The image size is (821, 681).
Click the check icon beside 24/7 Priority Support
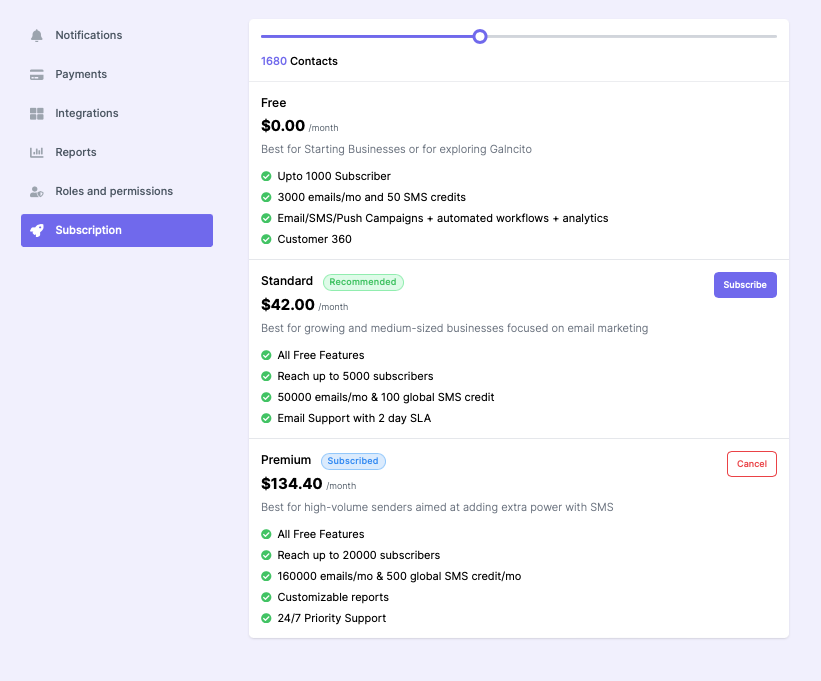266,618
